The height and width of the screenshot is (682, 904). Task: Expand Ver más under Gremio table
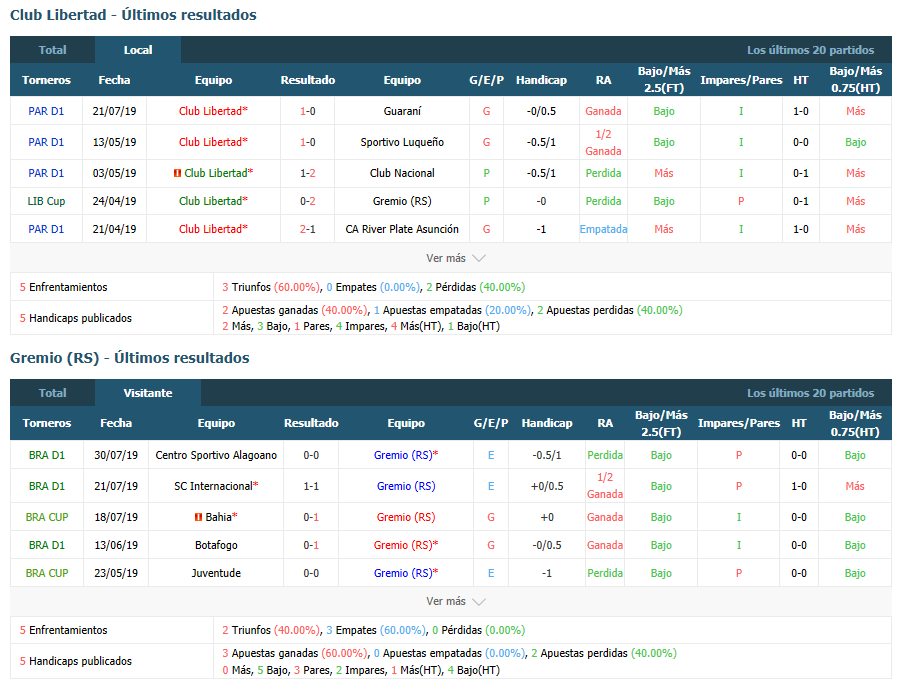[455, 601]
